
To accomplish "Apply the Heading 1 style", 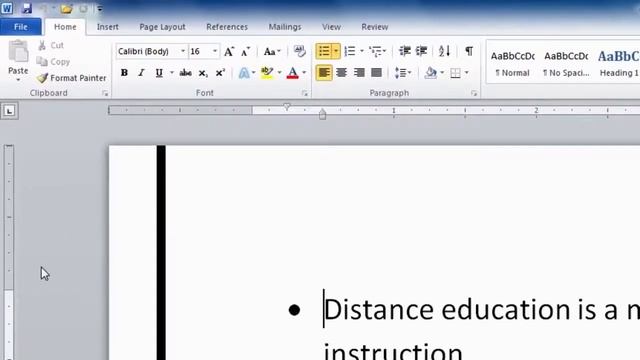I will tap(618, 63).
